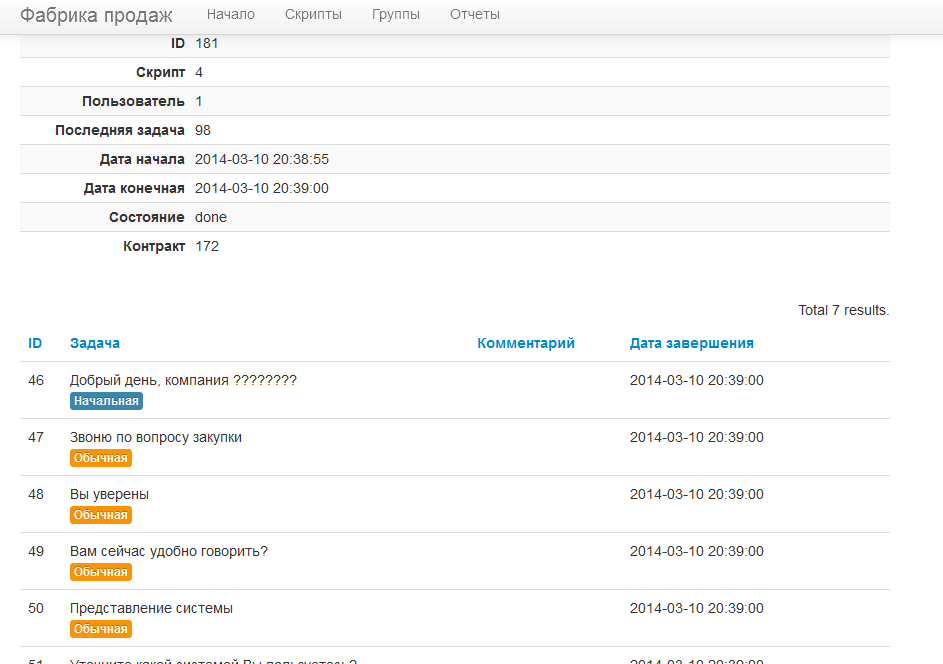Click completion date in row 48

pyautogui.click(x=696, y=494)
